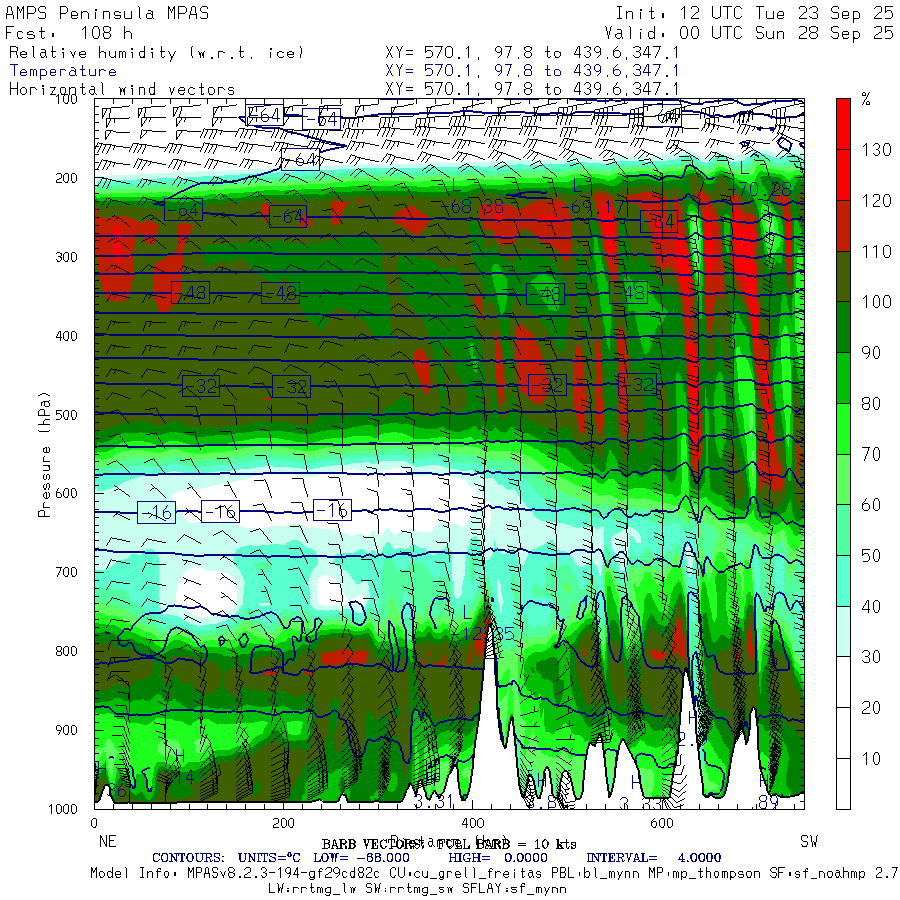The width and height of the screenshot is (900, 900).
Task: Click the rotated 'Pressure (hPa)' axis title
Action: [x=44, y=455]
